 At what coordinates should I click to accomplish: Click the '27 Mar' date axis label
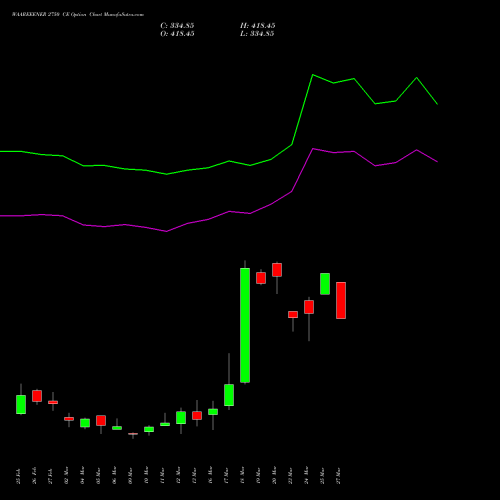[338, 476]
